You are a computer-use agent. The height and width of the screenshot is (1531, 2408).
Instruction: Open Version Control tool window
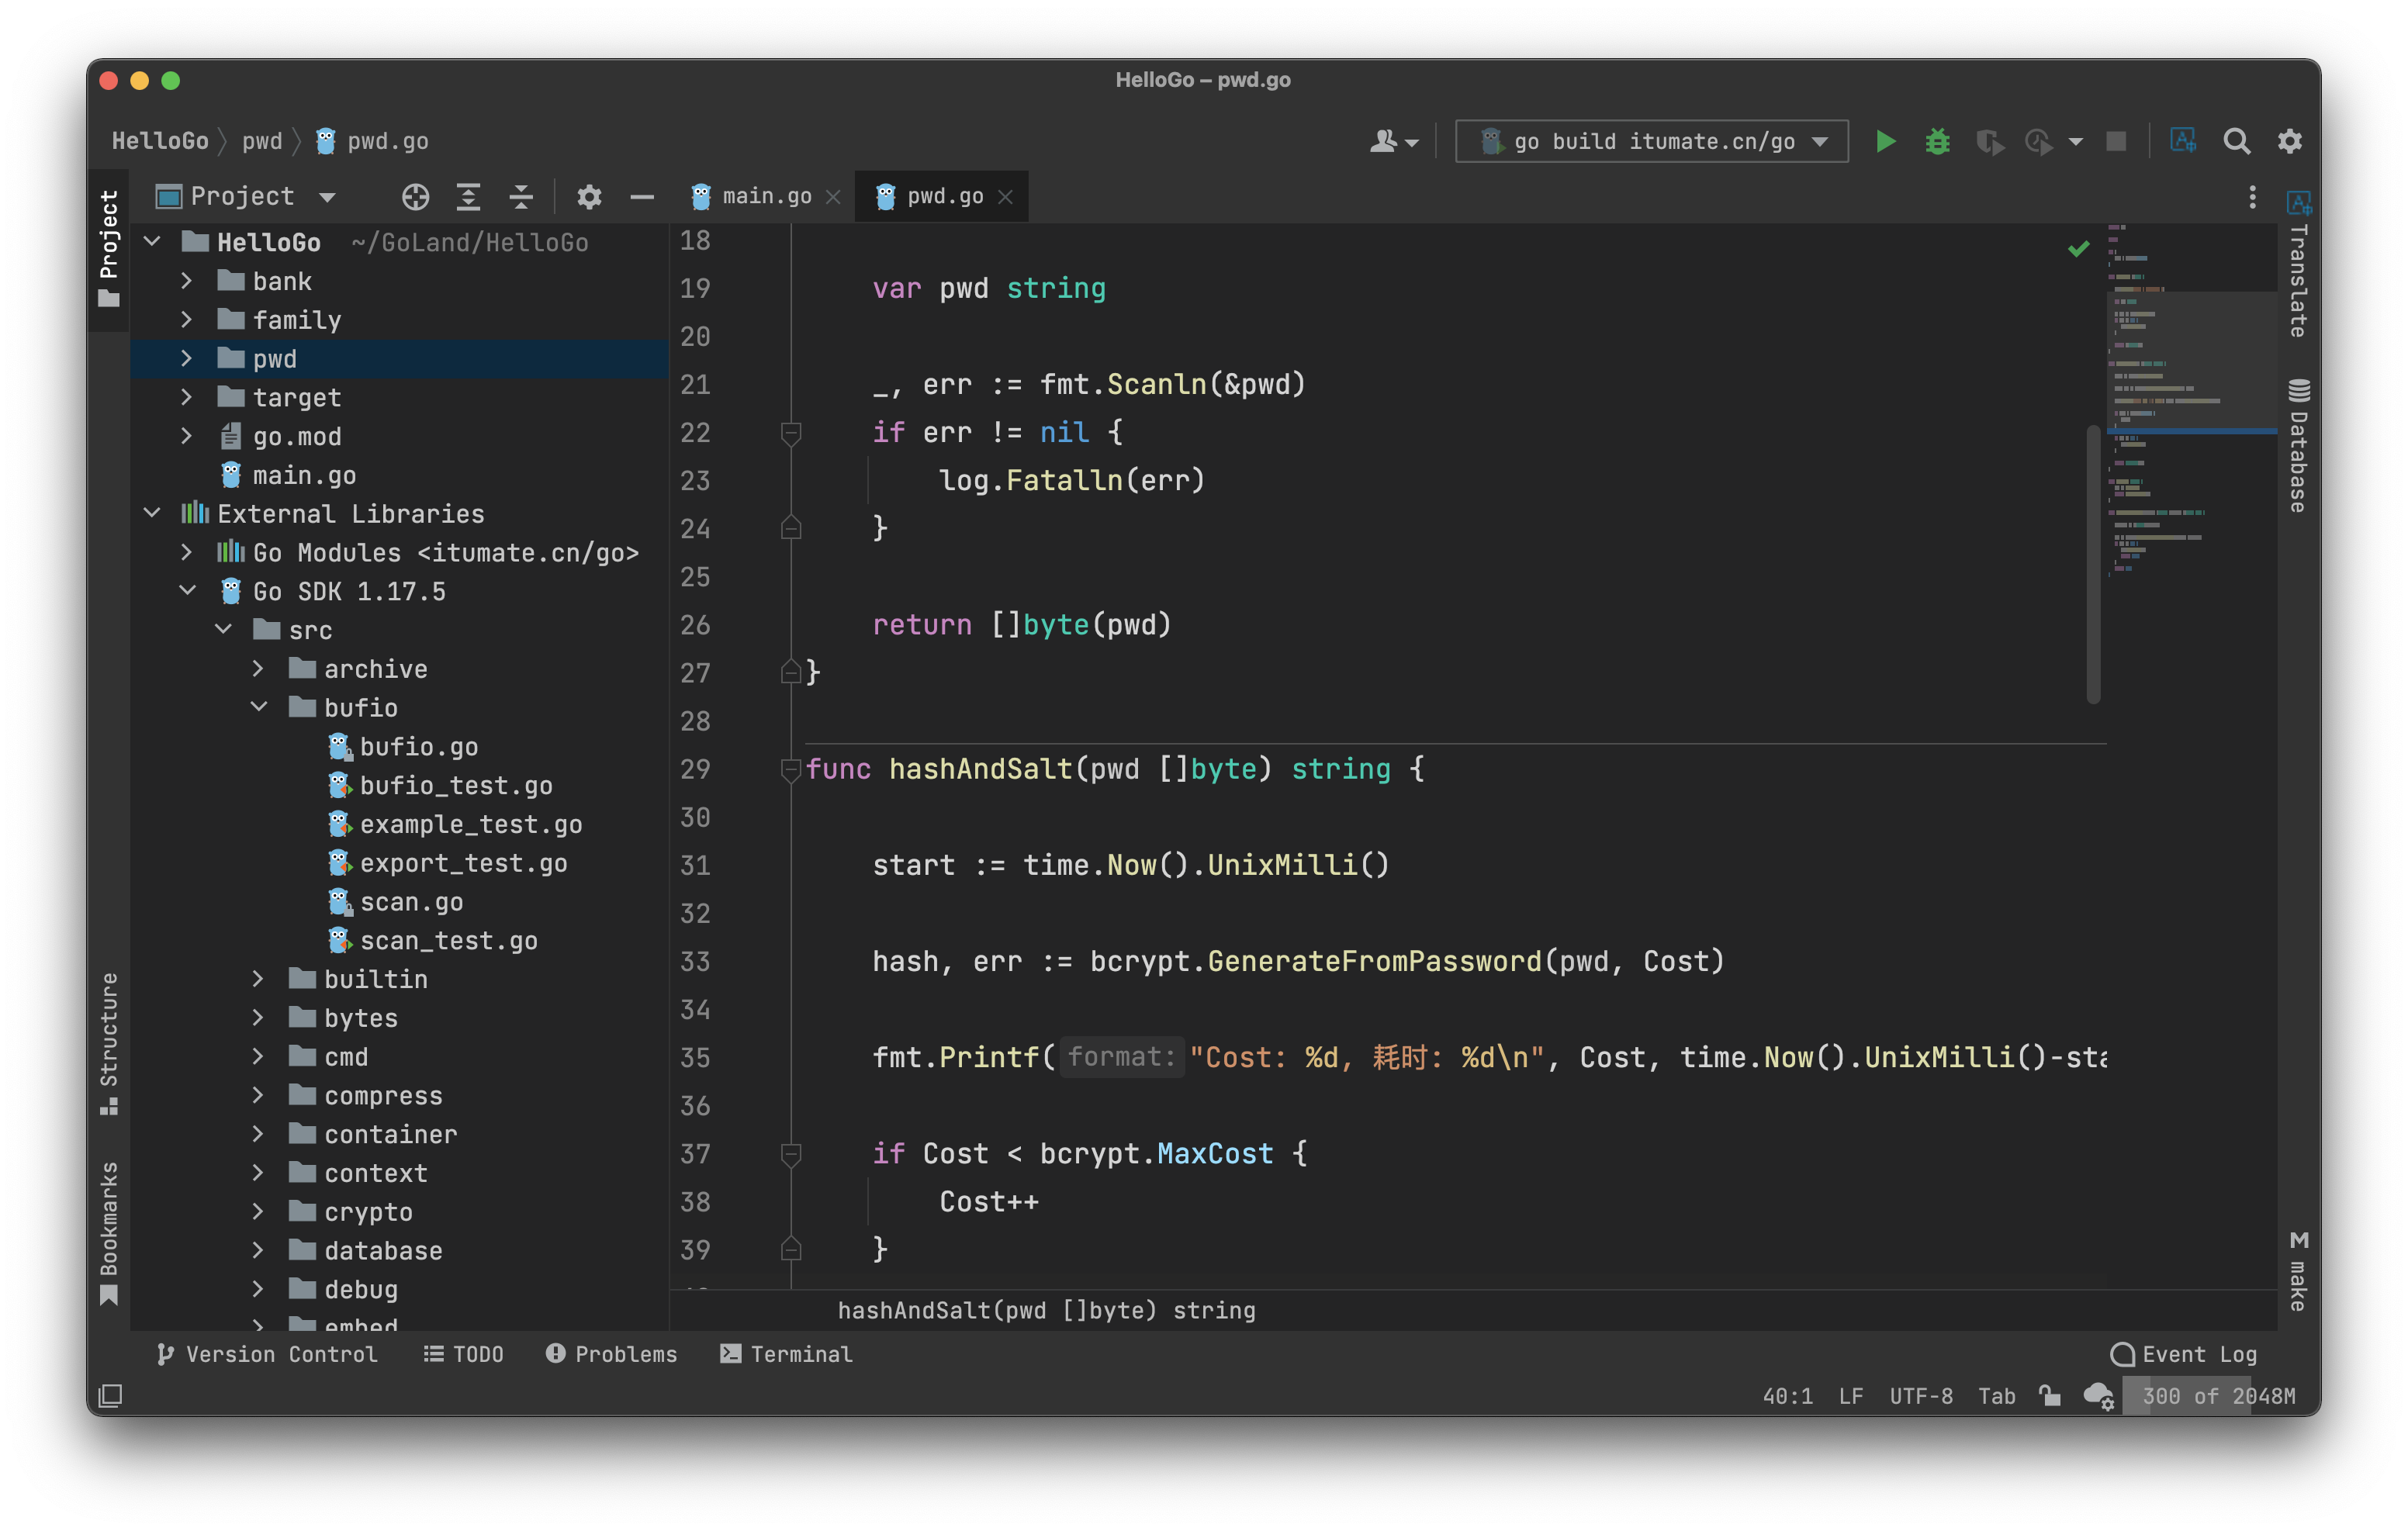click(x=267, y=1354)
